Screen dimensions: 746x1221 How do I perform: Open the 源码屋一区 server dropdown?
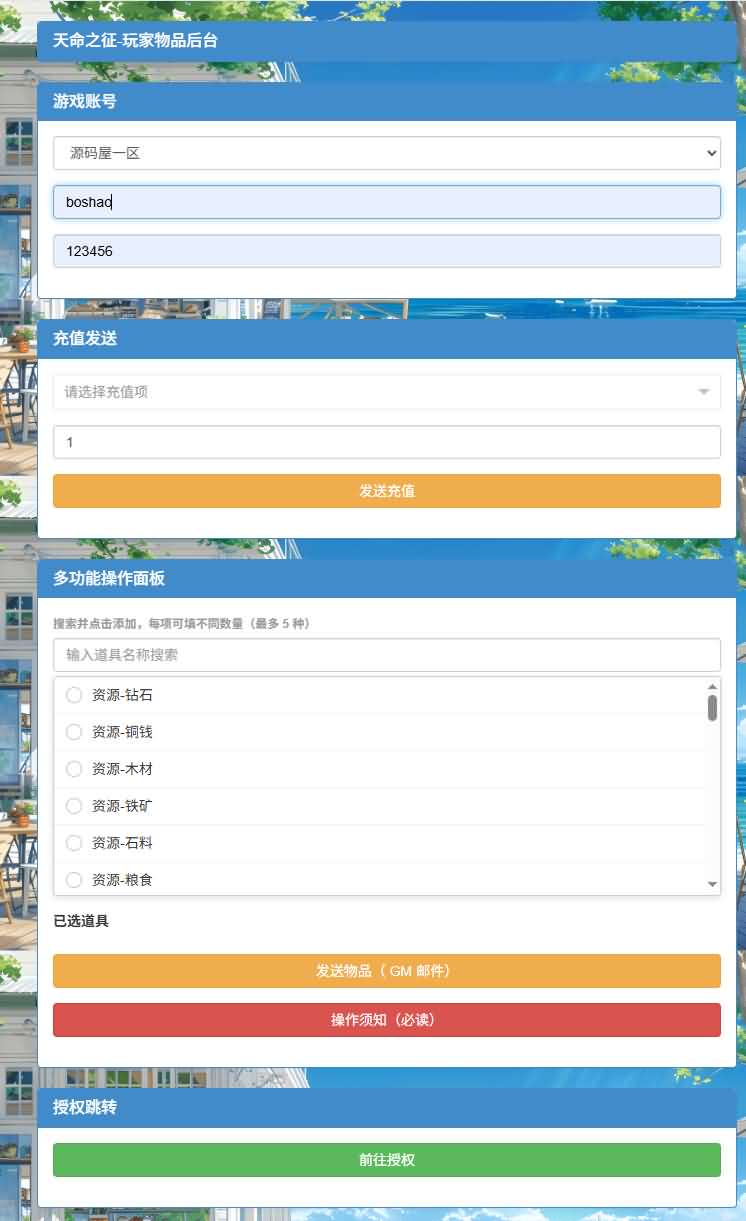tap(386, 153)
